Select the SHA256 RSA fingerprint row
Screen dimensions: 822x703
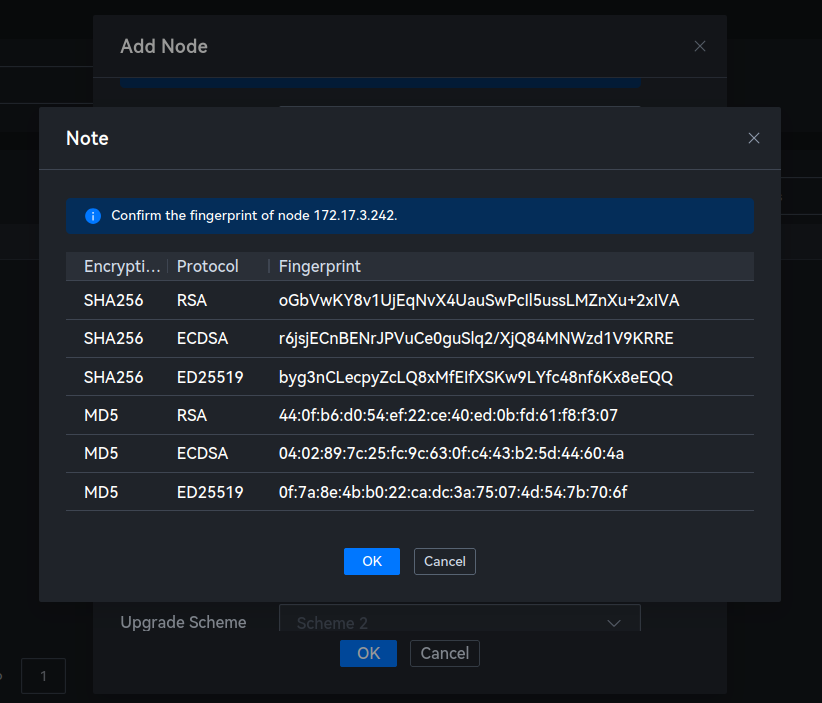409,300
